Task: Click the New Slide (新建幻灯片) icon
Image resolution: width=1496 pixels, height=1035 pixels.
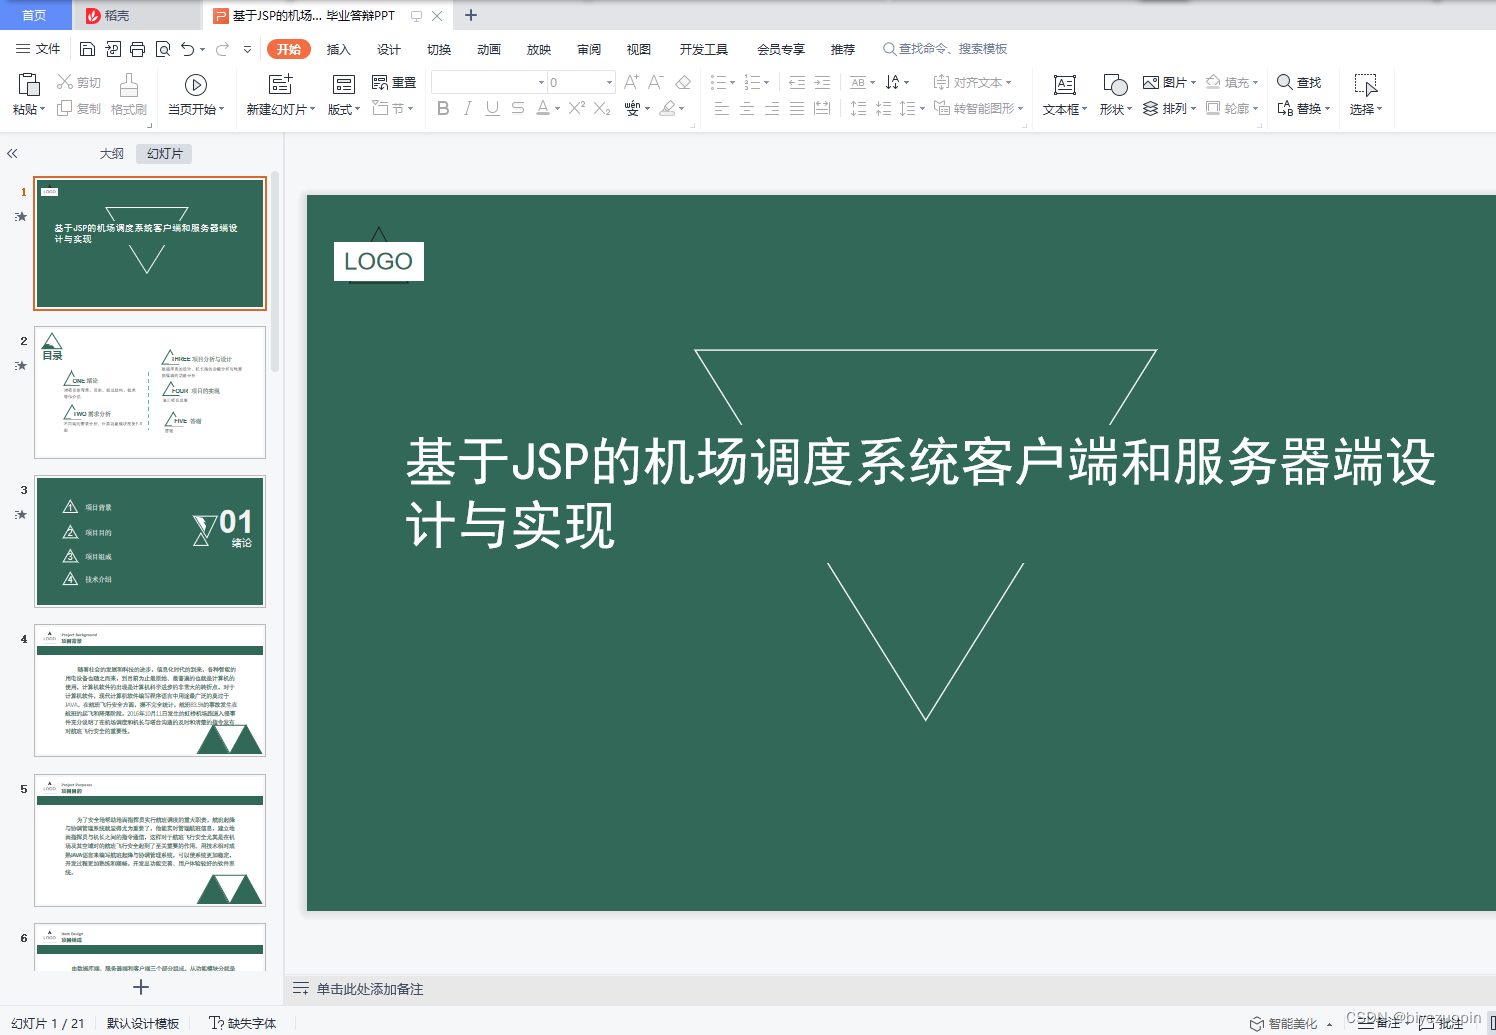Action: (281, 85)
